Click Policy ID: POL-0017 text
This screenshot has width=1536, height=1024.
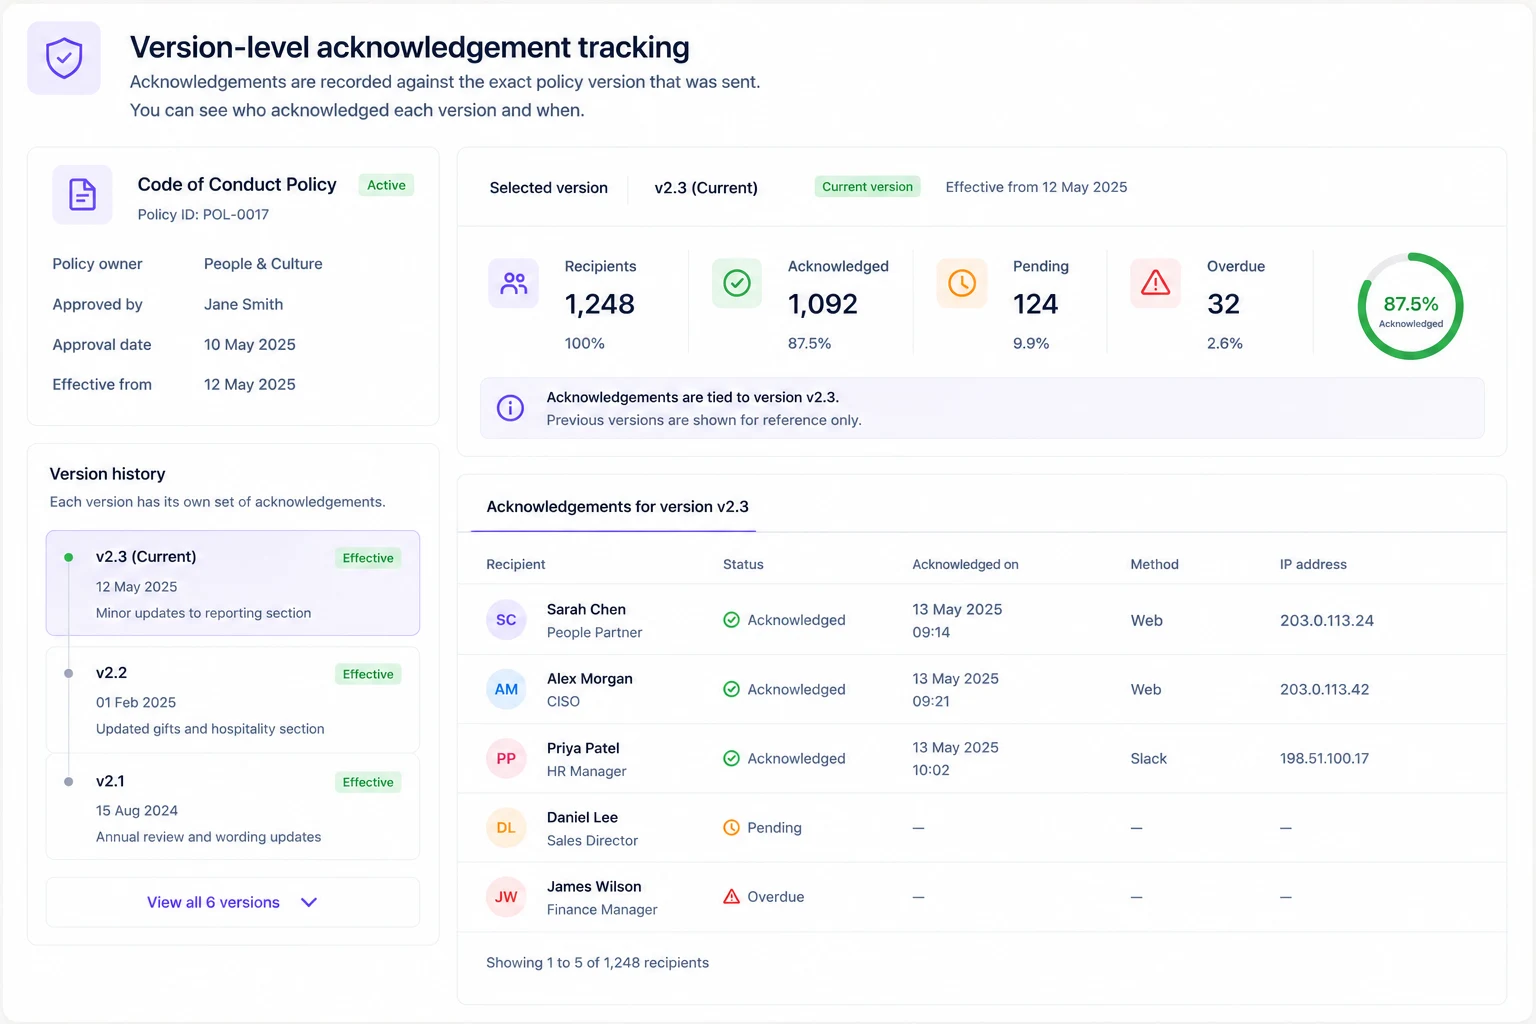coord(203,215)
